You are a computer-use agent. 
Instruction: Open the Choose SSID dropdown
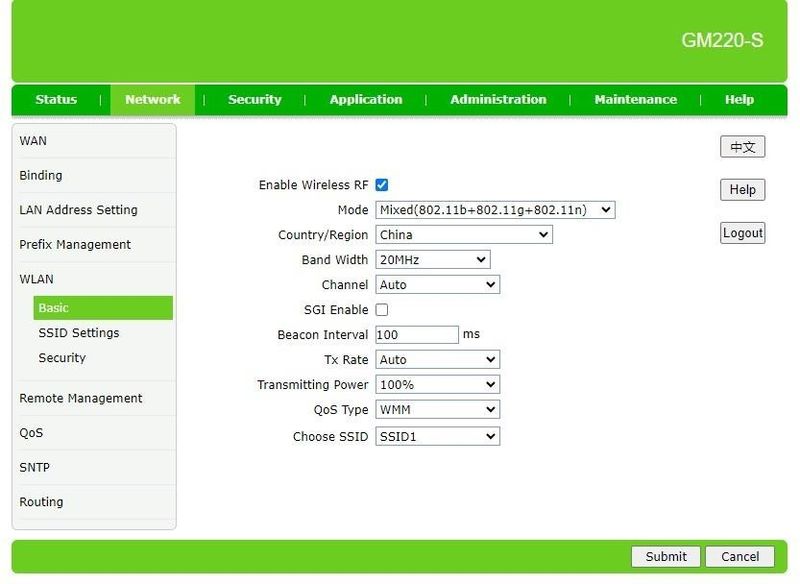pyautogui.click(x=436, y=435)
